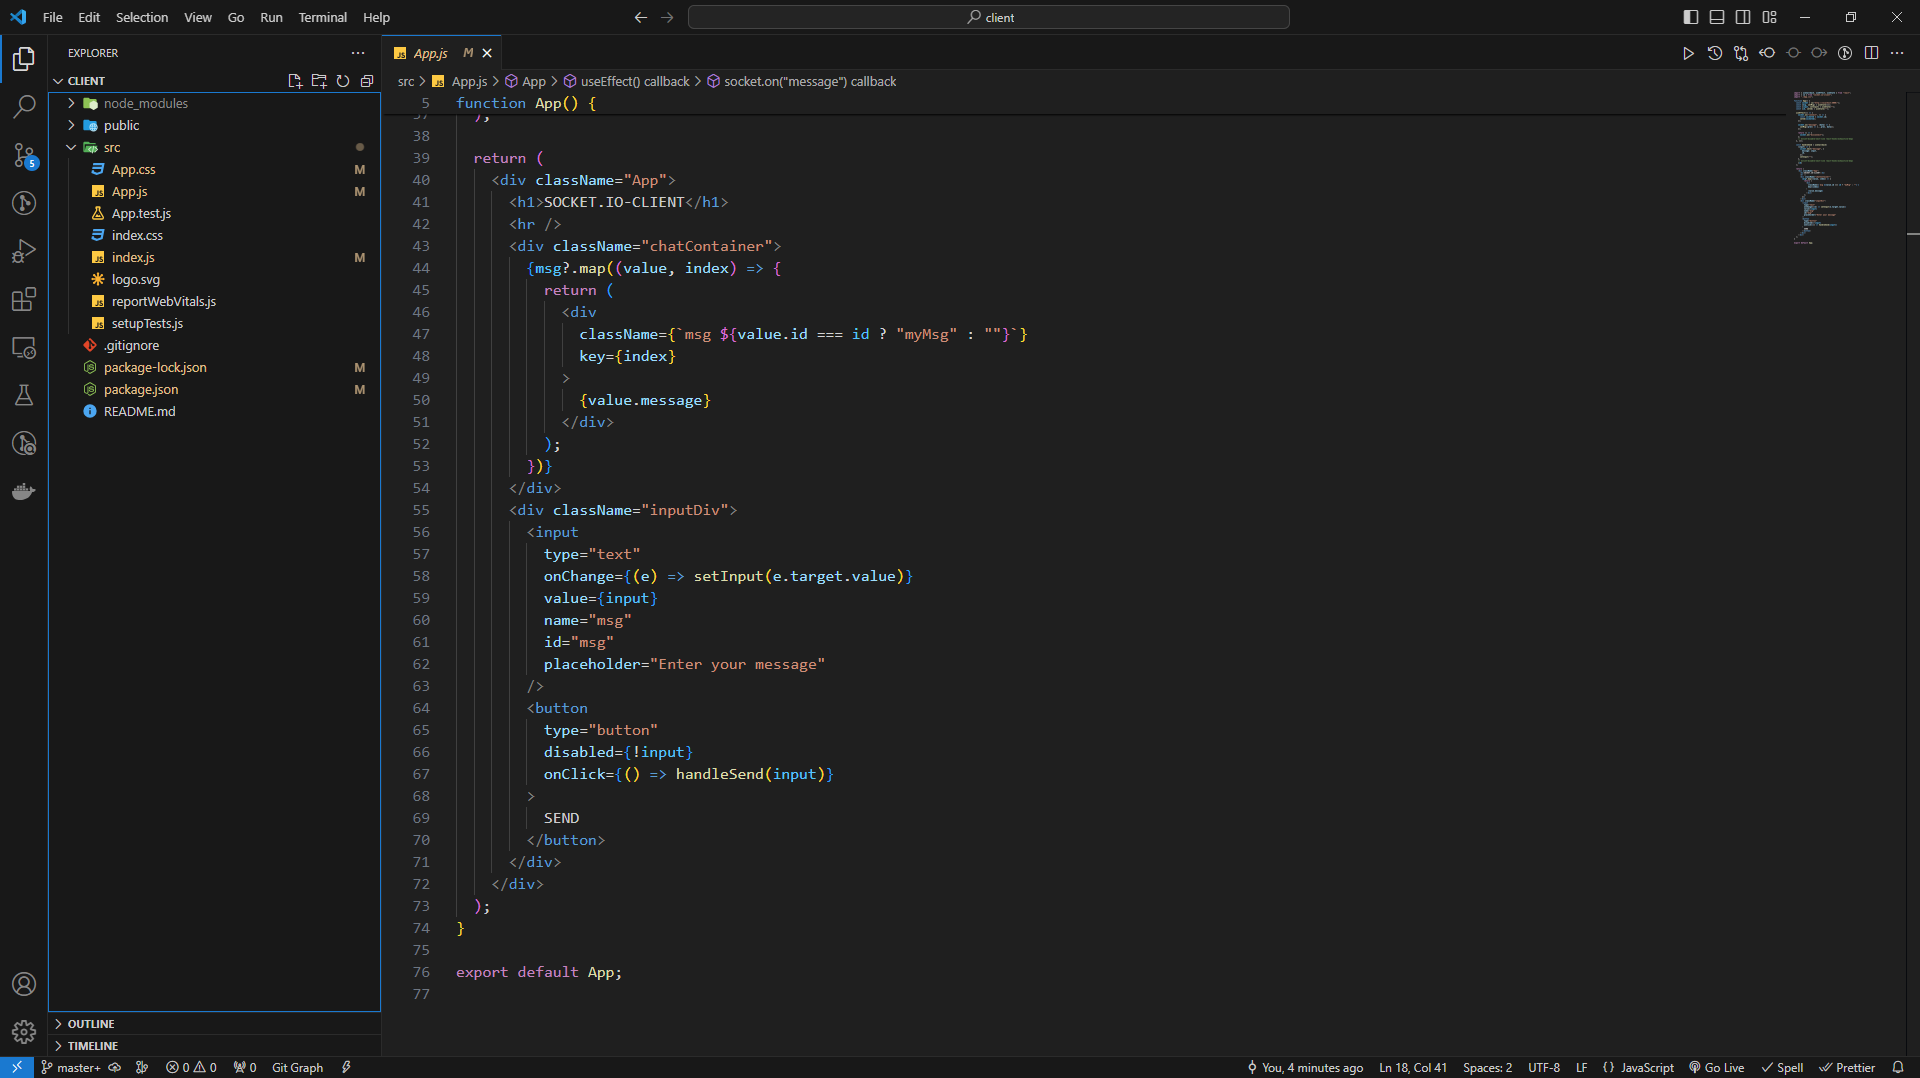Run the code with play icon
Screen dimensions: 1920x1078
point(1688,53)
